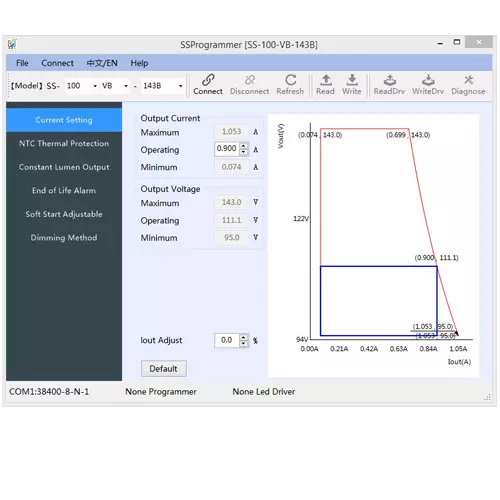The height and width of the screenshot is (500, 500).
Task: Open NTC Thermal Protection section
Action: click(64, 144)
